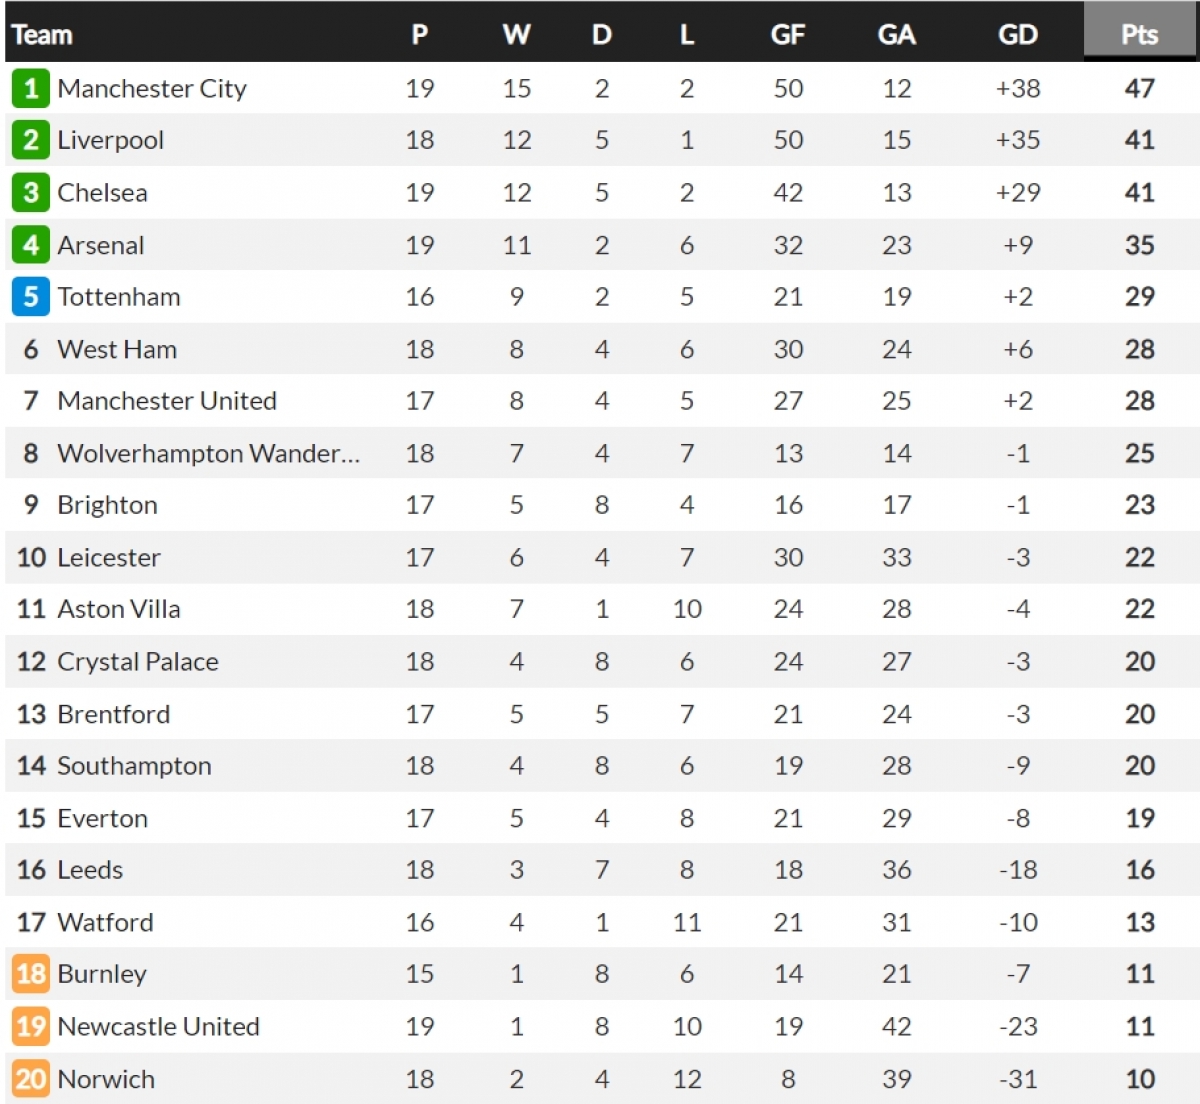The image size is (1200, 1104).
Task: Open the Manchester United team link
Action: click(167, 401)
